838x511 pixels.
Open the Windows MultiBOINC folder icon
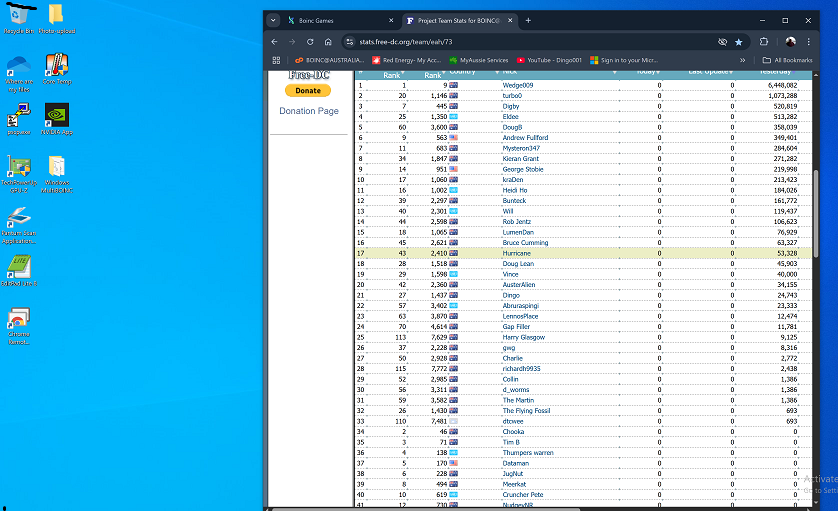pos(57,174)
